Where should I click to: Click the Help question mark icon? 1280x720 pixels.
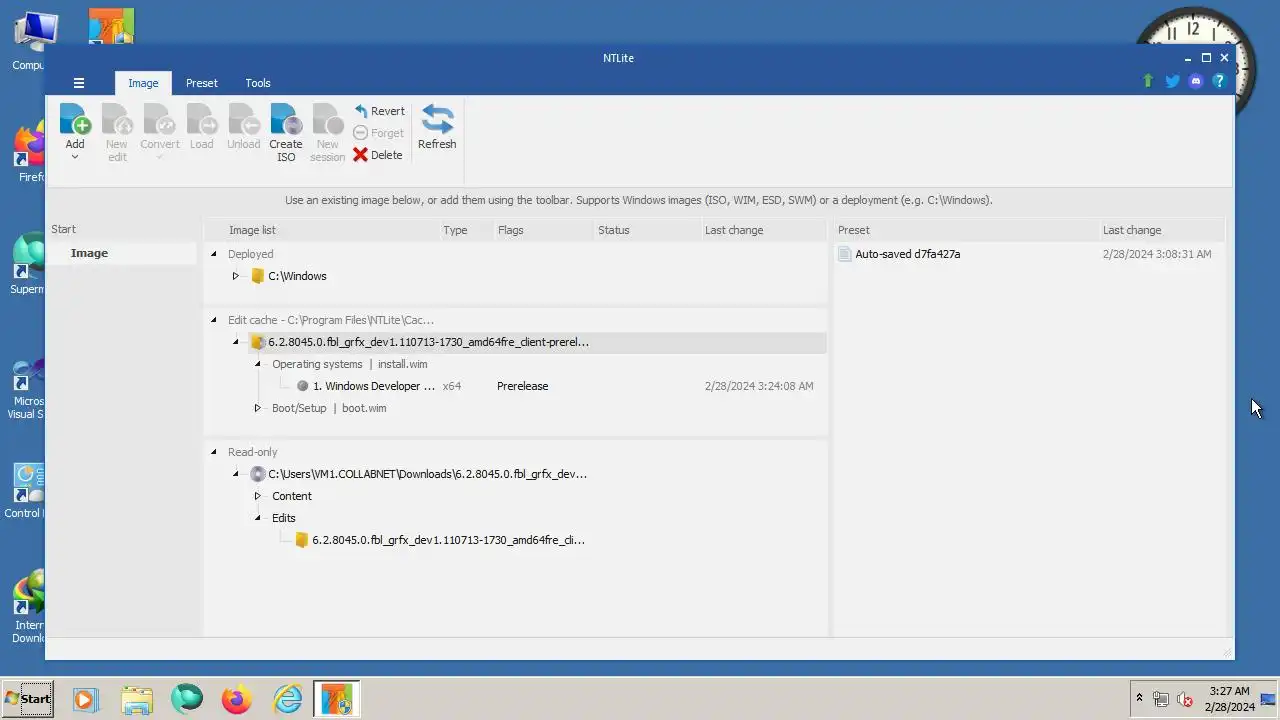1219,81
